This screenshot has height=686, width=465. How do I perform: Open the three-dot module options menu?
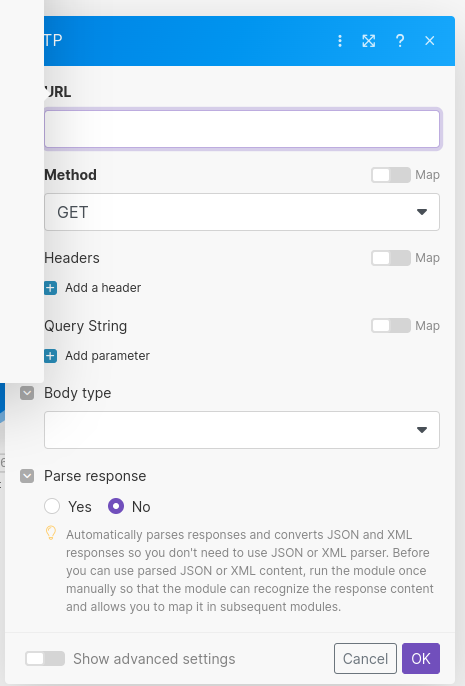[340, 41]
